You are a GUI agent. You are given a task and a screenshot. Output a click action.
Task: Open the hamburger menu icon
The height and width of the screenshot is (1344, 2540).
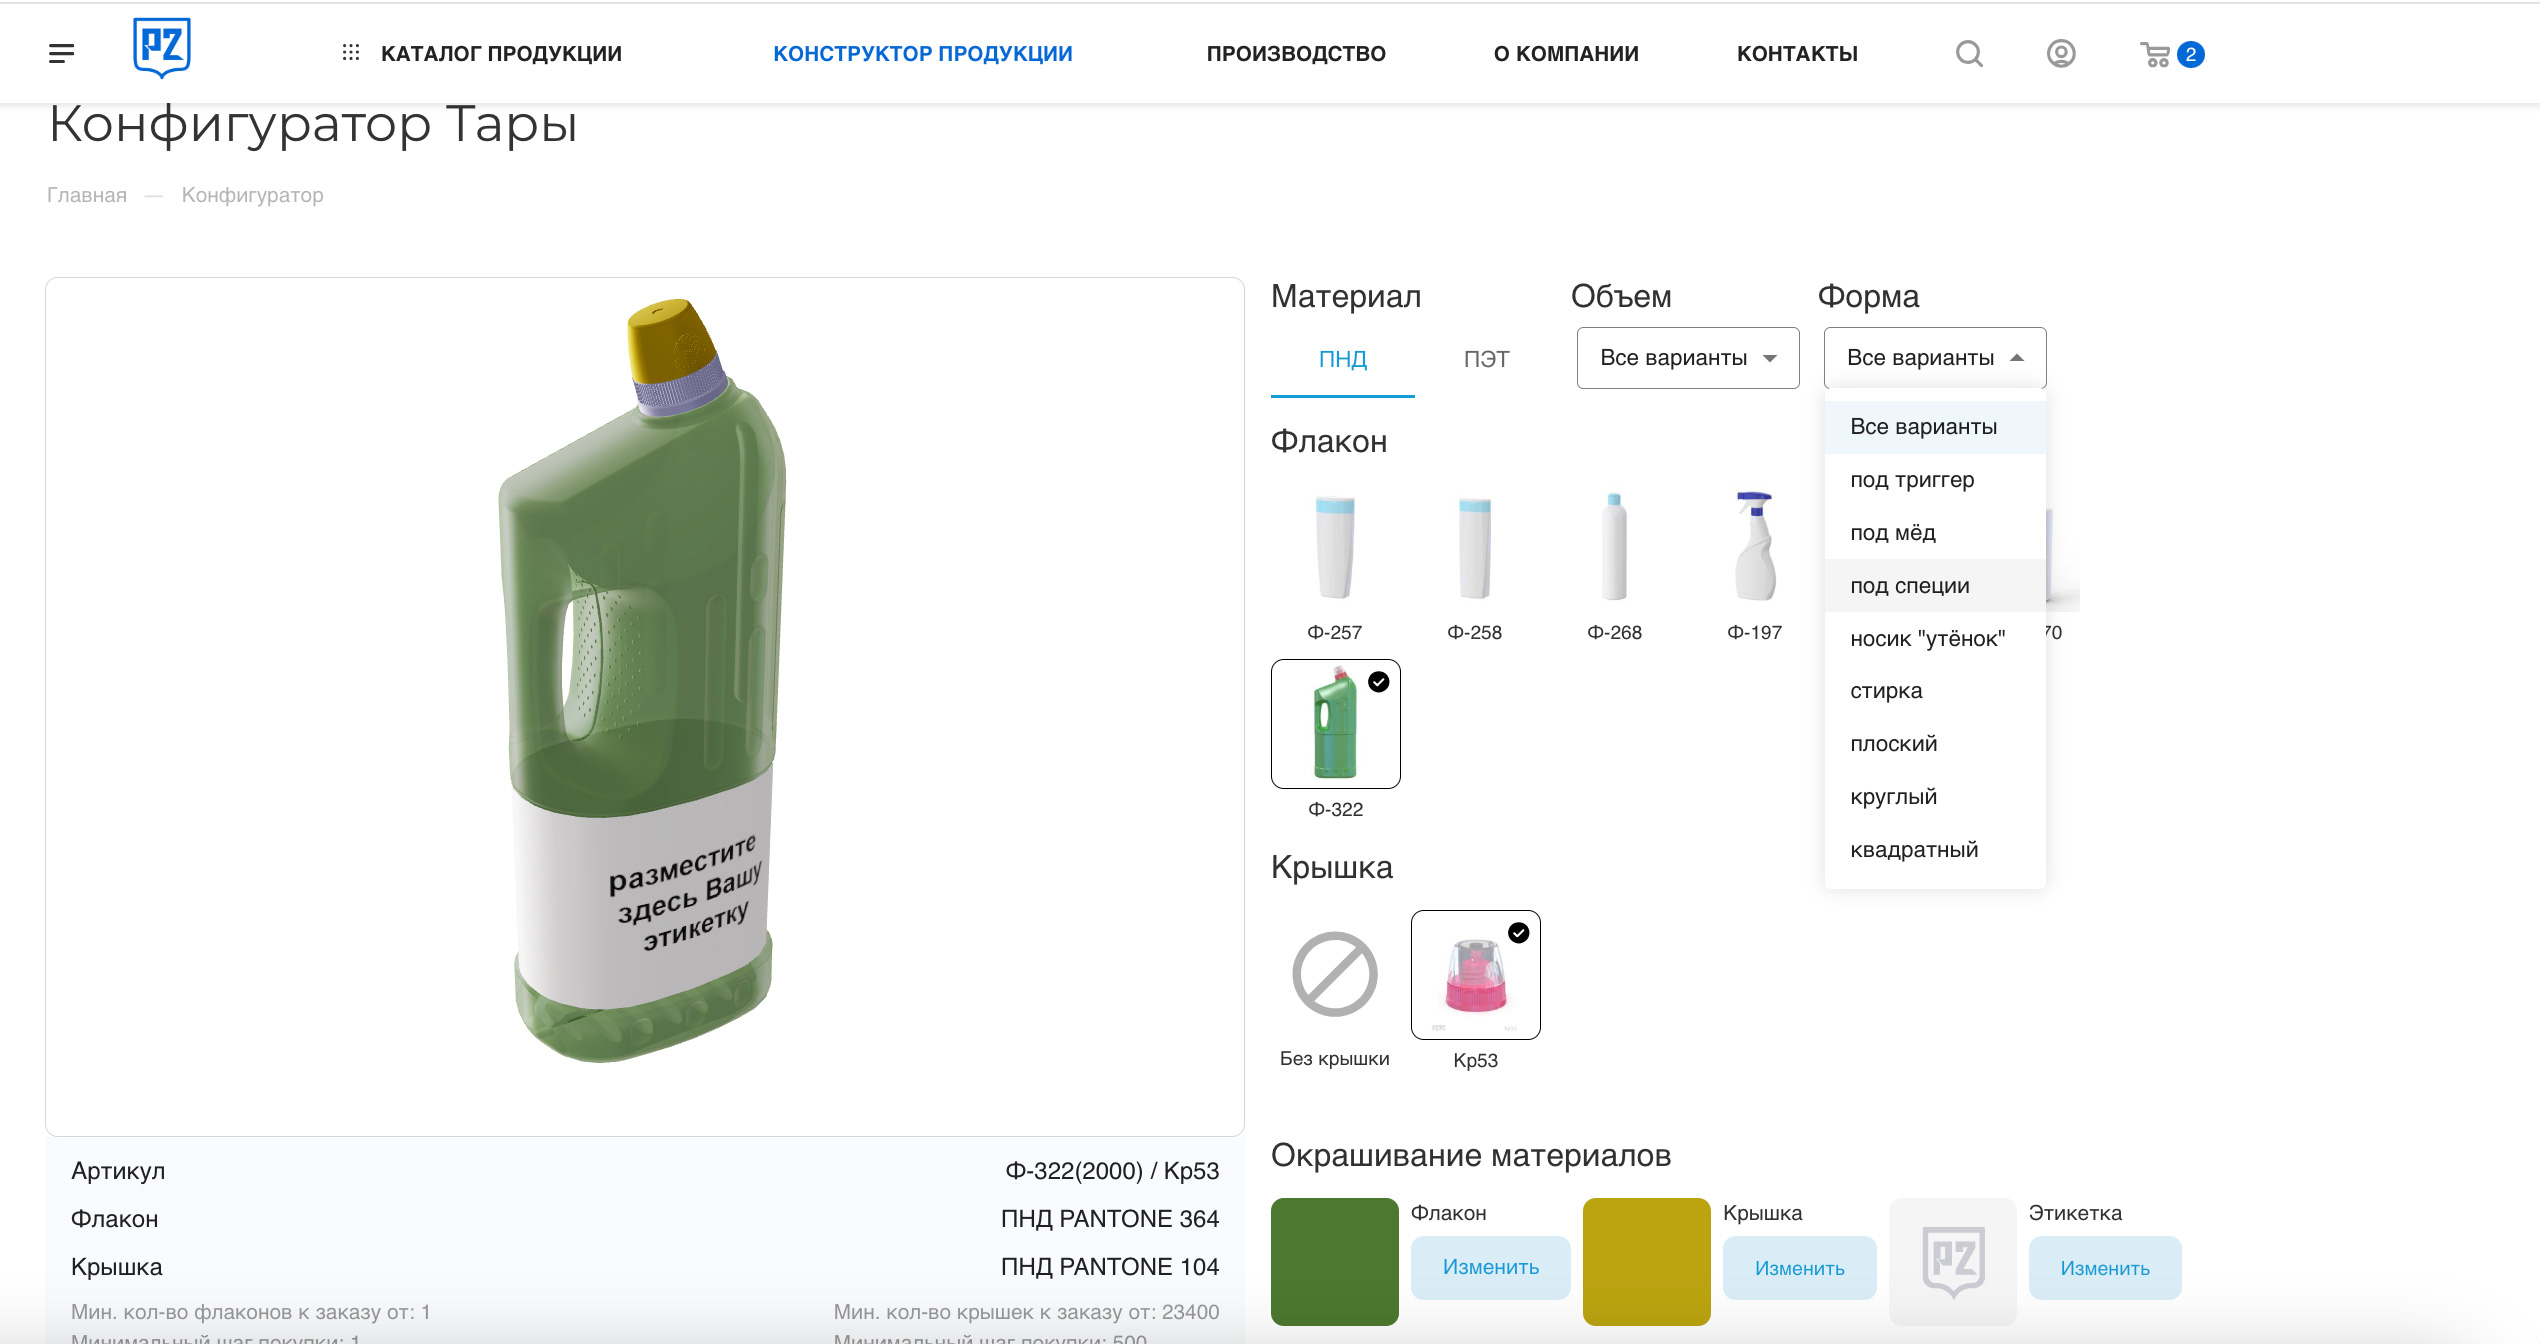coord(62,54)
